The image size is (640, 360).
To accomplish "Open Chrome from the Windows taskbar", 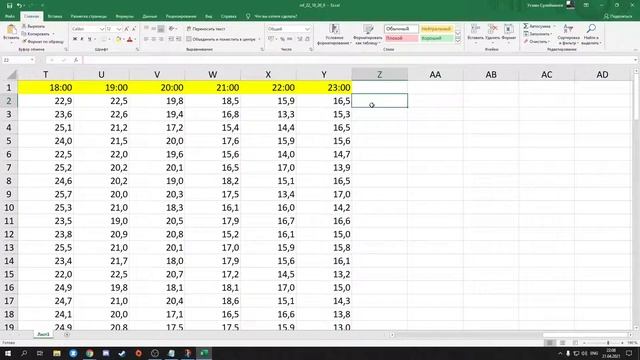I will [89, 353].
